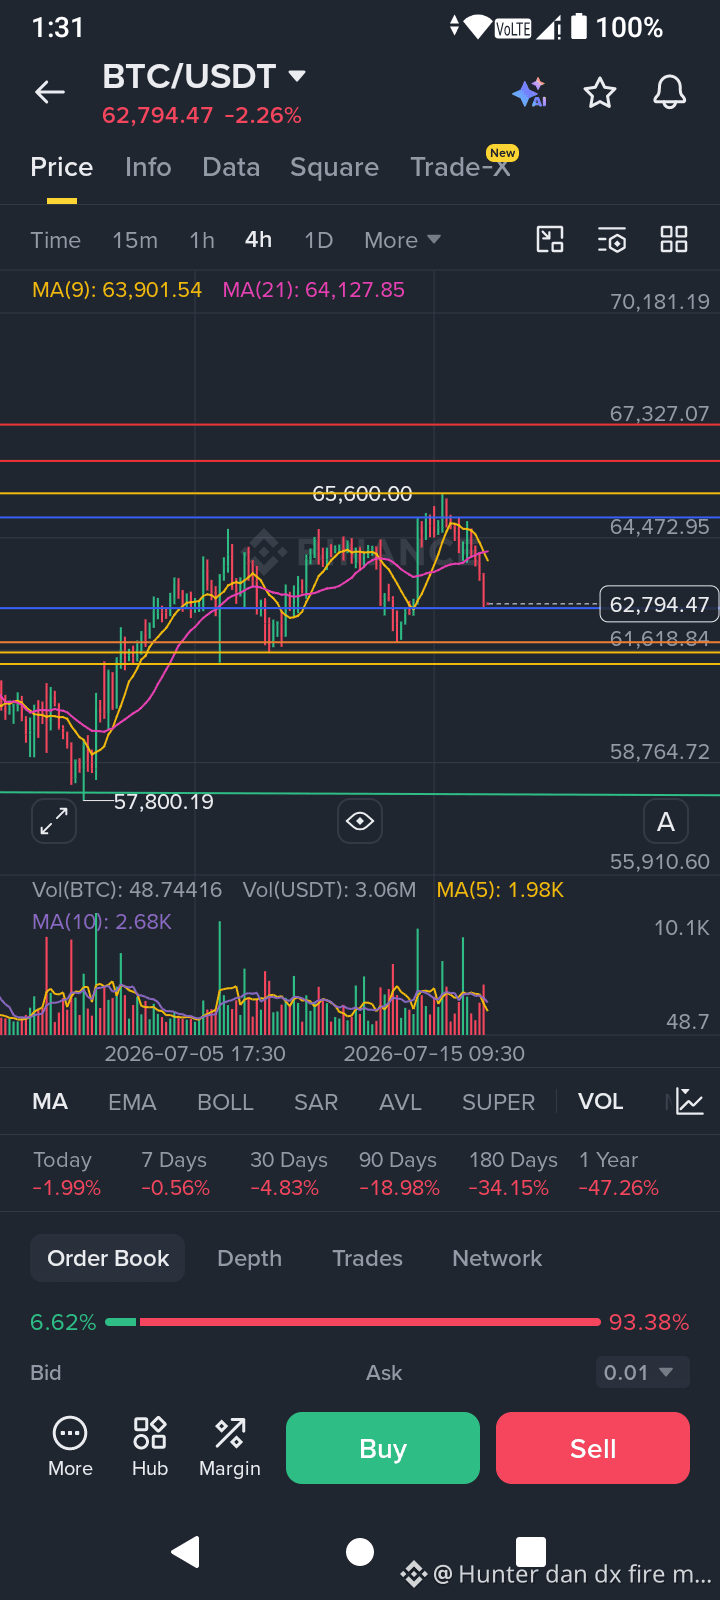The width and height of the screenshot is (720, 1600).
Task: Open the multi-chart grid layout icon
Action: coord(674,240)
